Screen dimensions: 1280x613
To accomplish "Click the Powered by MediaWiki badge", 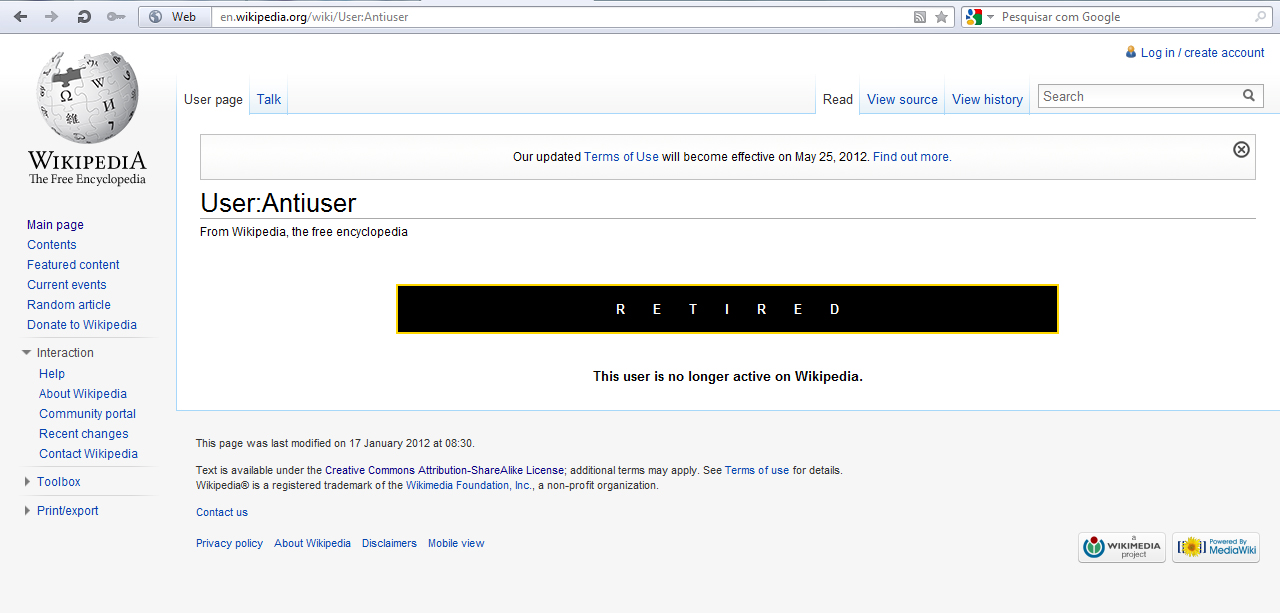I will 1215,547.
